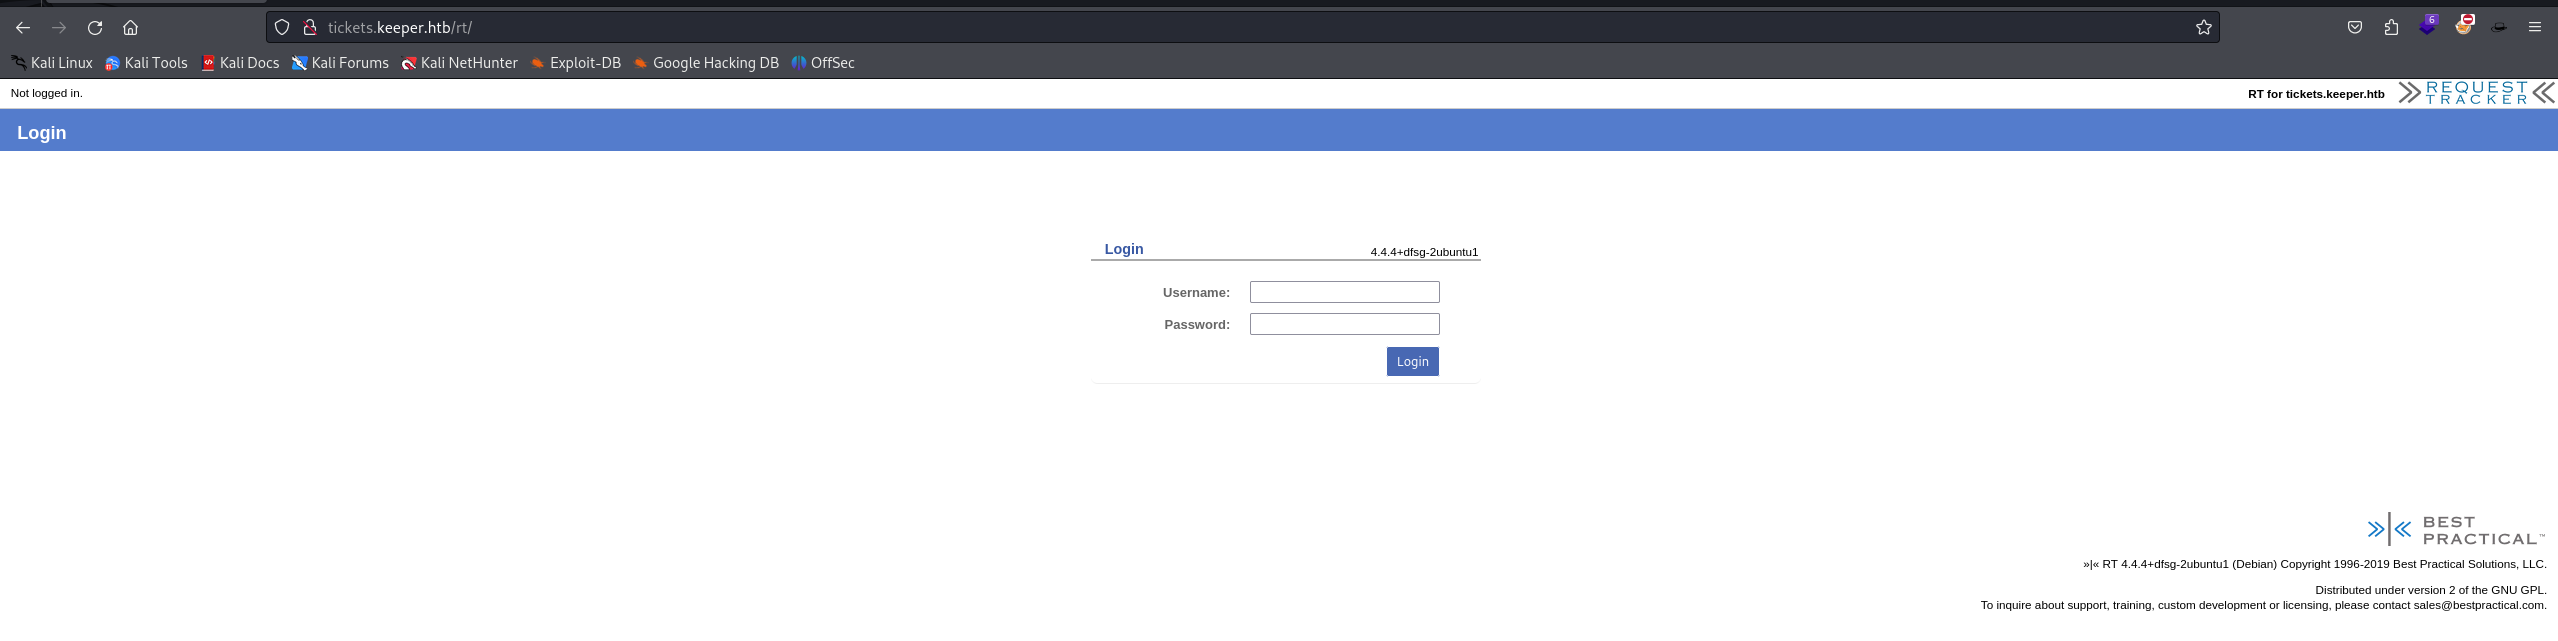
Task: Open the Kali Forums bookmark
Action: tap(340, 63)
